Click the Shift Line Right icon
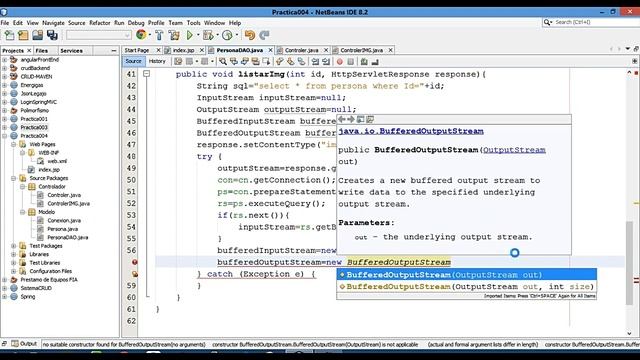Viewport: 640px width, 360px height. click(x=326, y=62)
